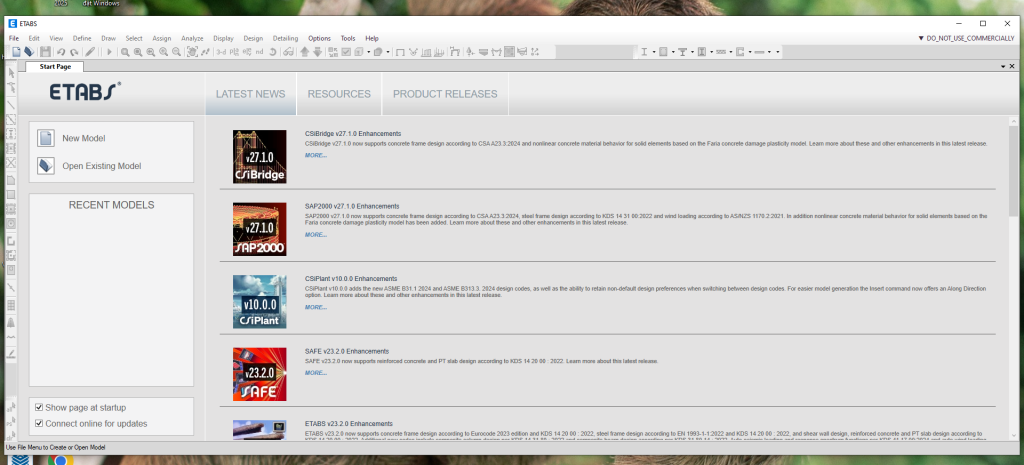Click the Open Existing Model icon
This screenshot has height=465, width=1024.
click(46, 166)
